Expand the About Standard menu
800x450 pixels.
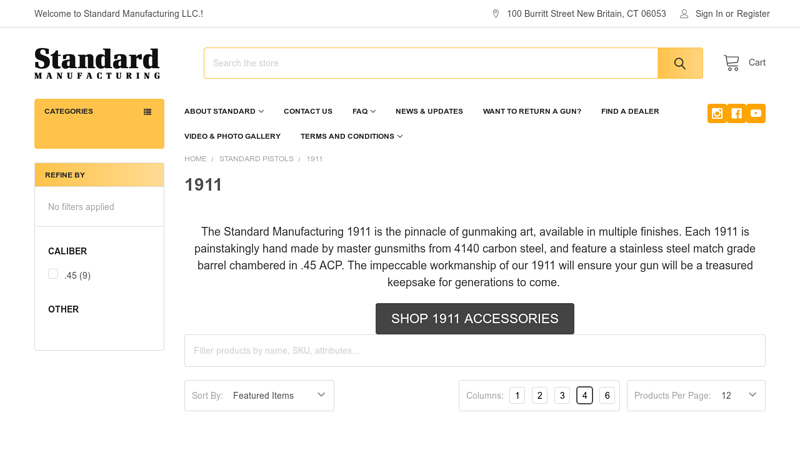[224, 111]
